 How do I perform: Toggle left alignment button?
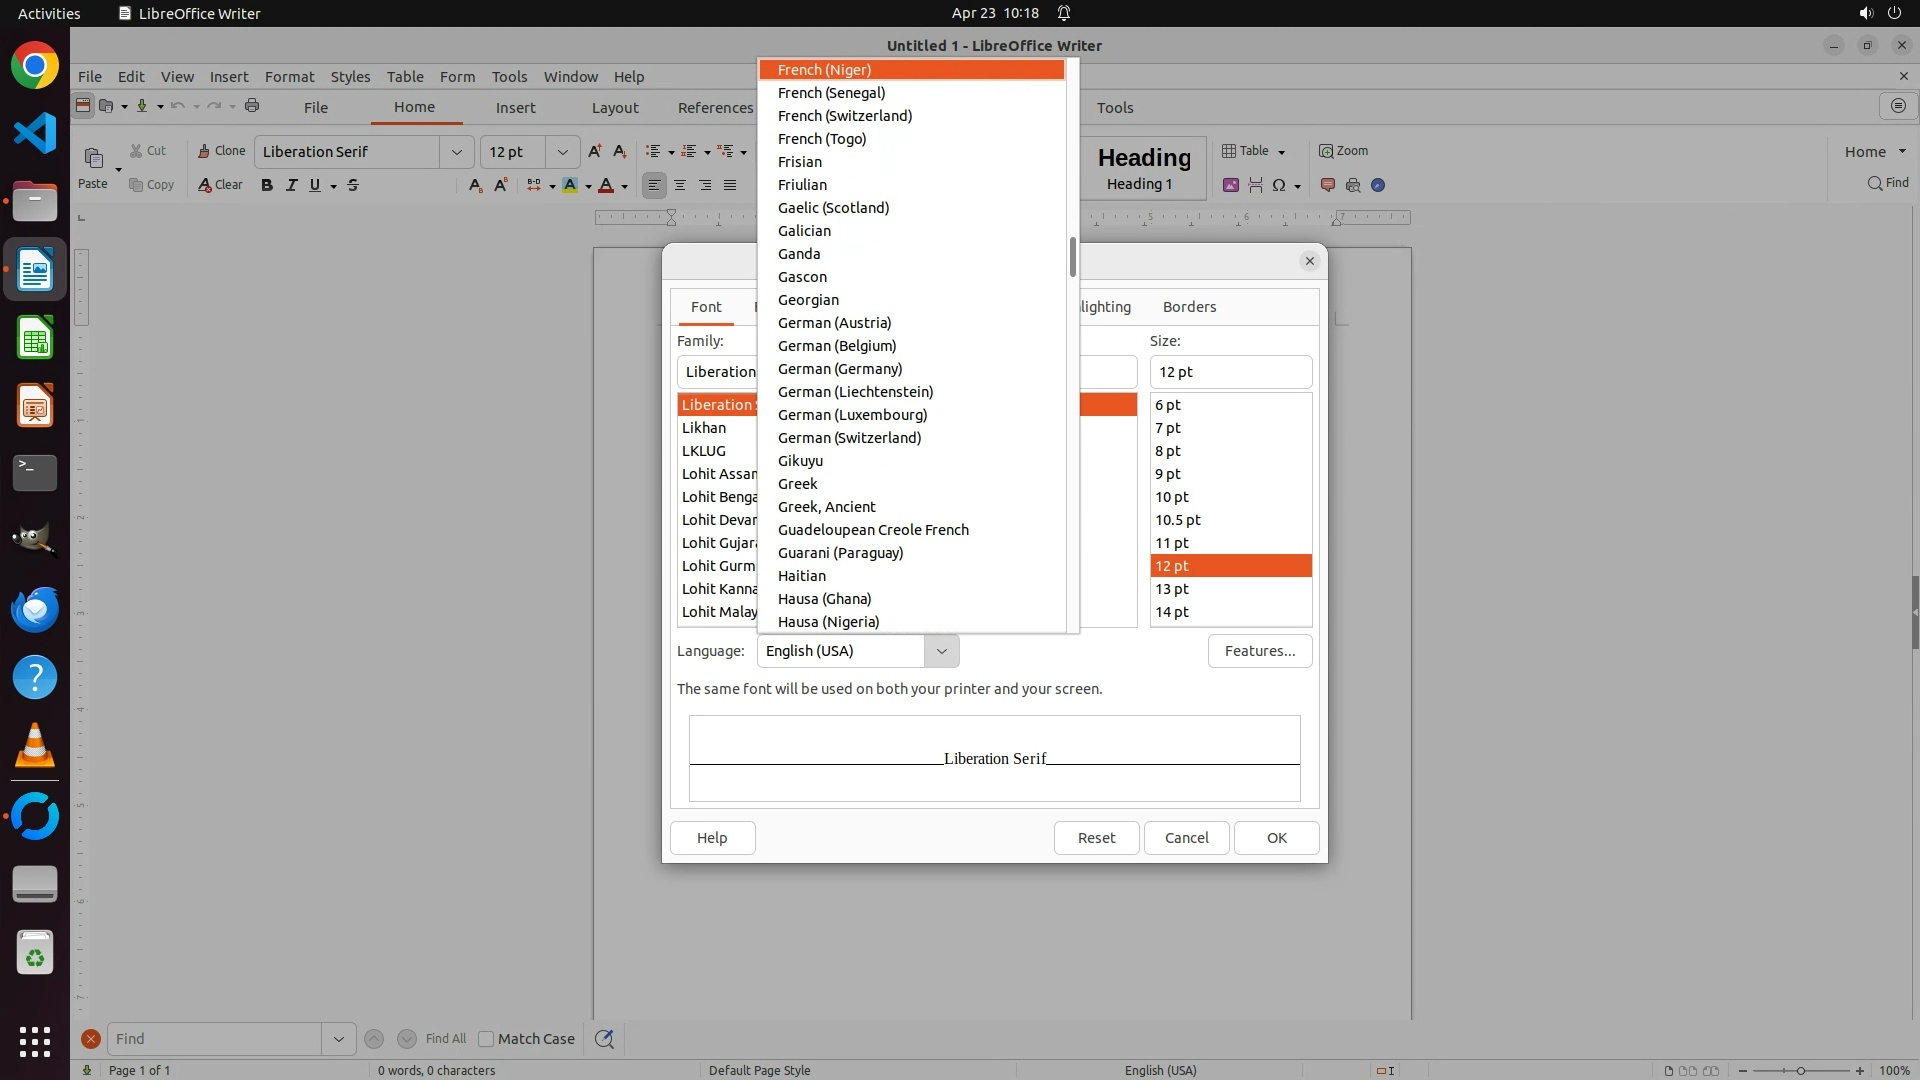pos(654,185)
